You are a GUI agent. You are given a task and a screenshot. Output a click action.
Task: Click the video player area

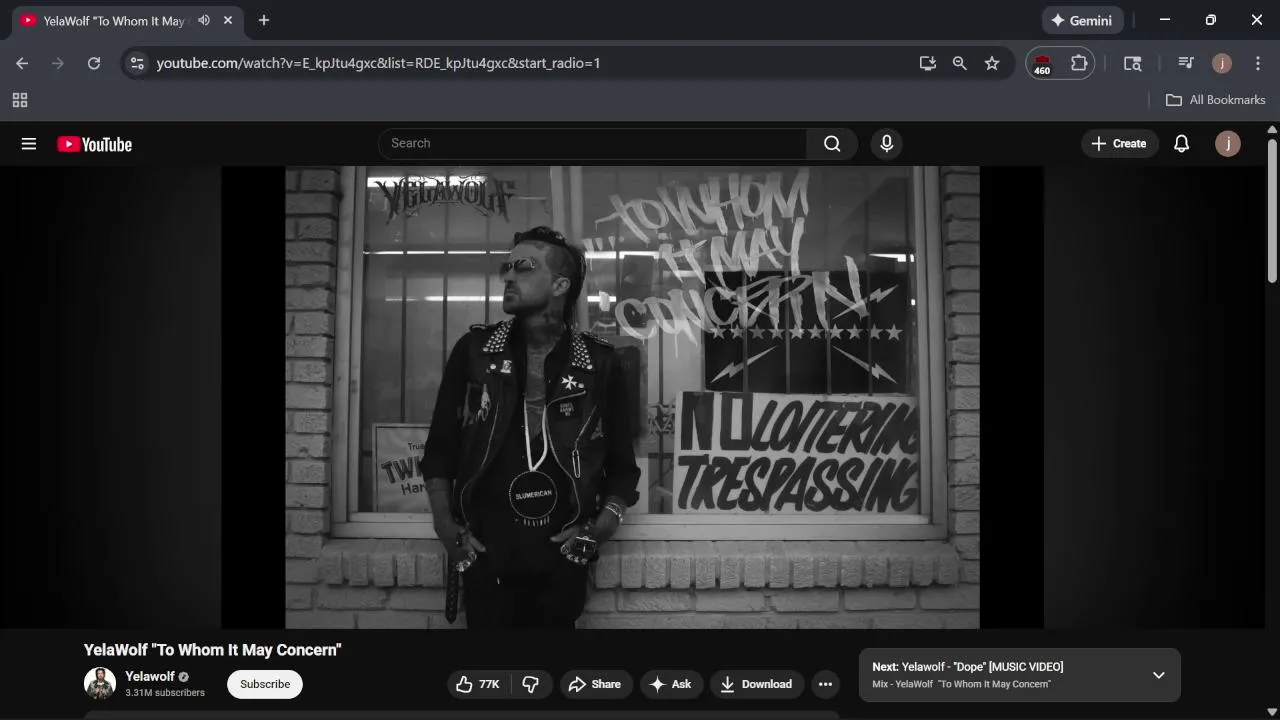632,397
